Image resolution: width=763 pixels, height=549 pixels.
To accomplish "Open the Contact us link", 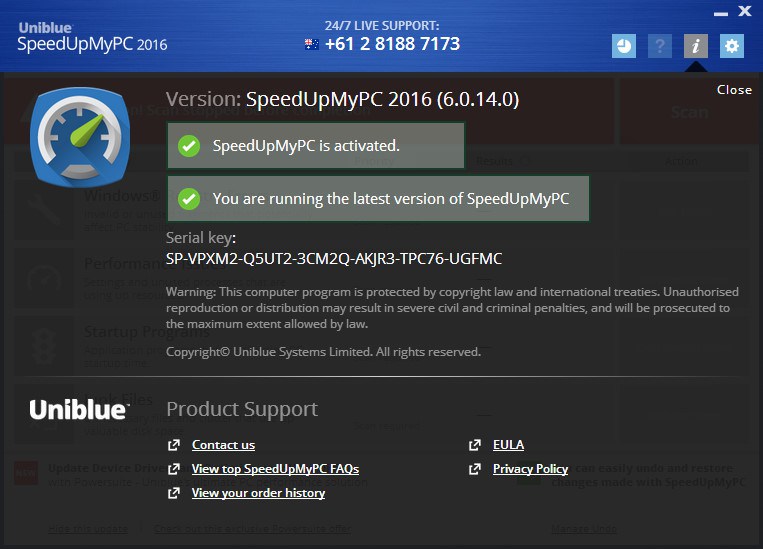I will (x=223, y=445).
